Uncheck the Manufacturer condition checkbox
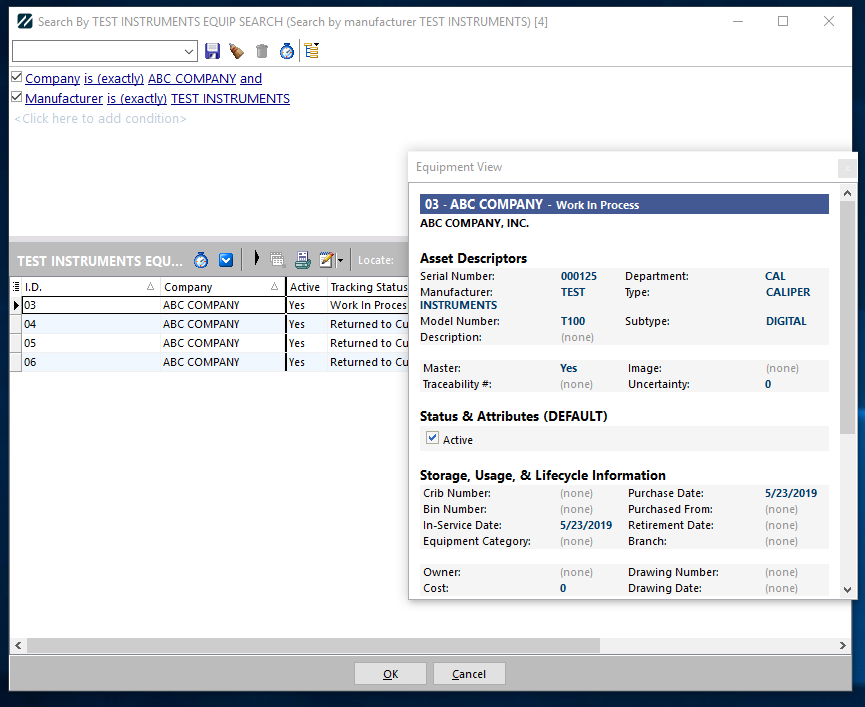 coord(17,98)
